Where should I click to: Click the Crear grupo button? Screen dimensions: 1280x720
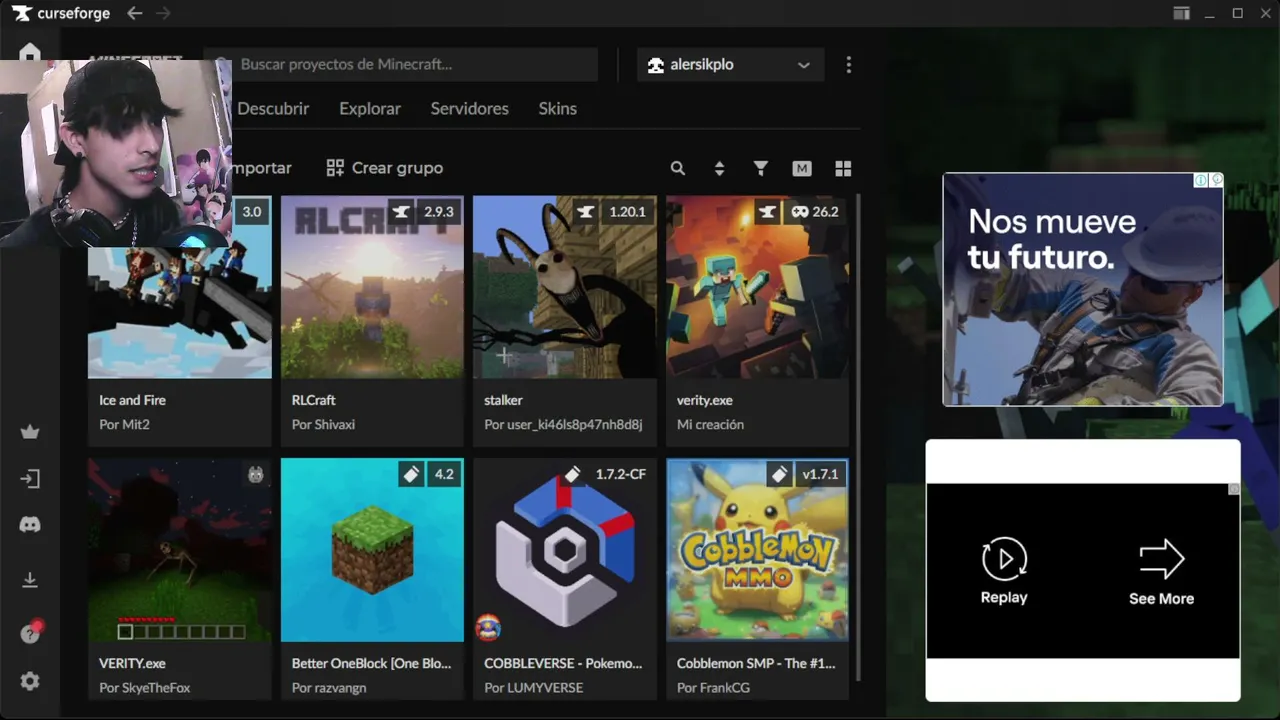click(384, 168)
